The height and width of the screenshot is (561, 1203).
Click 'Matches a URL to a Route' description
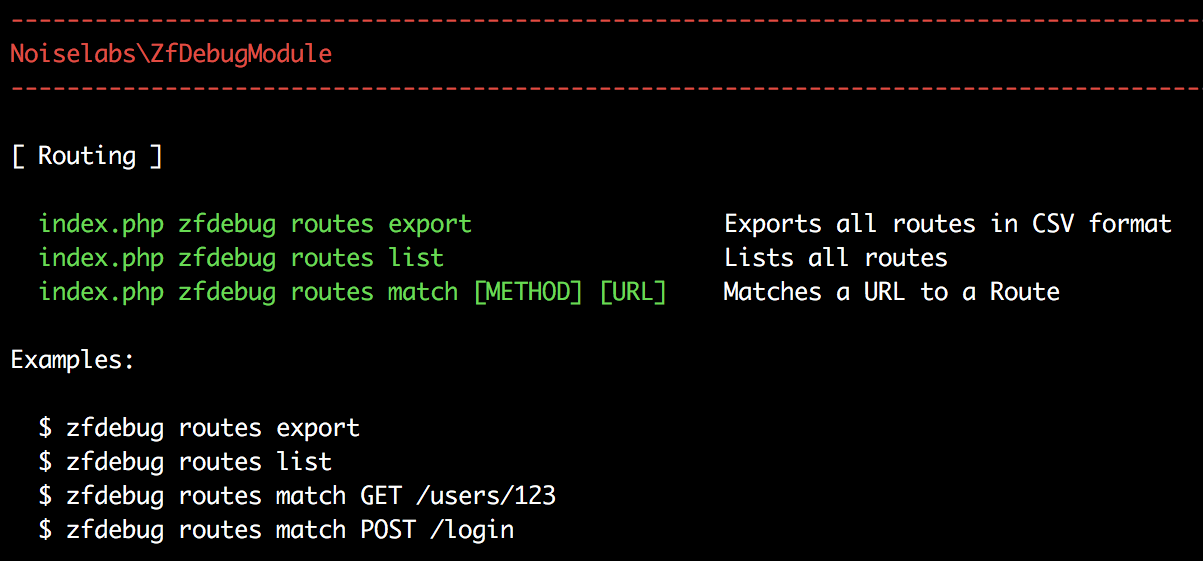pyautogui.click(x=891, y=292)
